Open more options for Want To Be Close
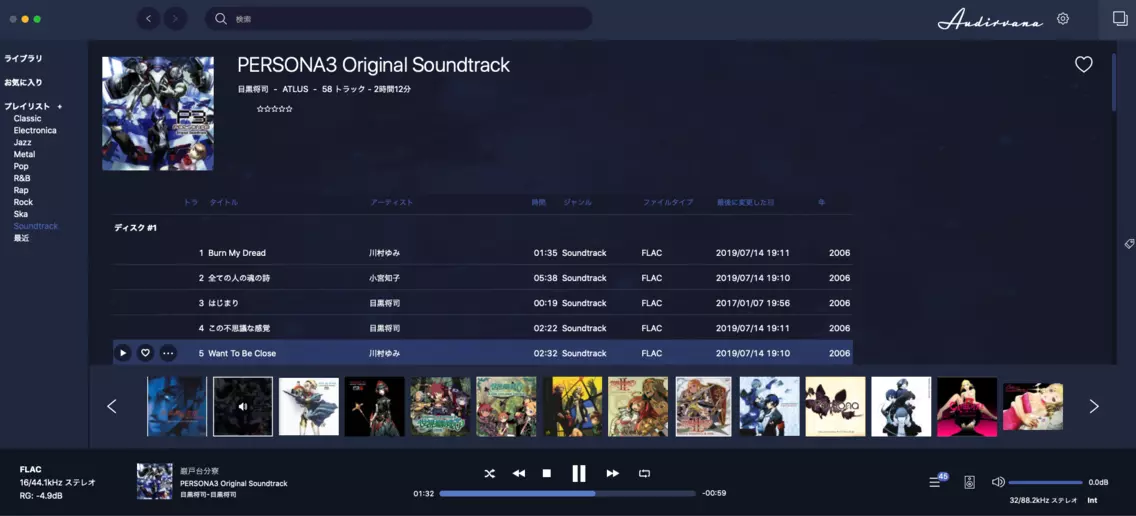The image size is (1136, 516). 168,353
